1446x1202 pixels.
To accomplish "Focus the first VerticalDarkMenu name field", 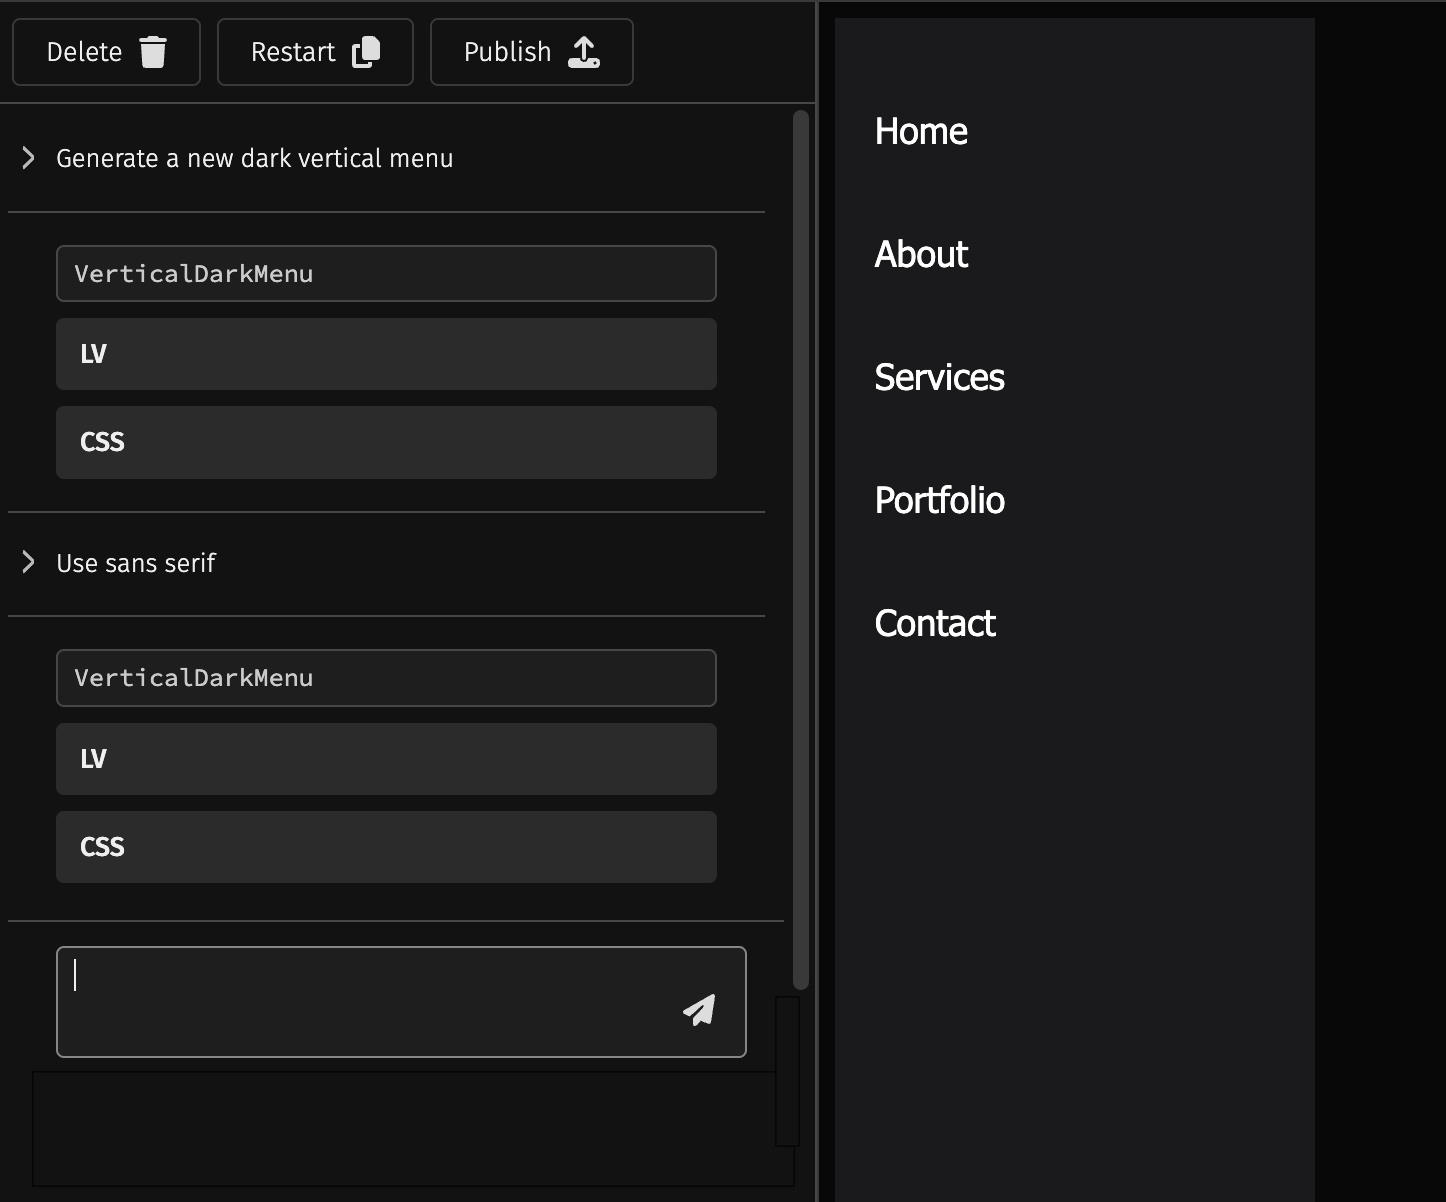I will tap(386, 274).
